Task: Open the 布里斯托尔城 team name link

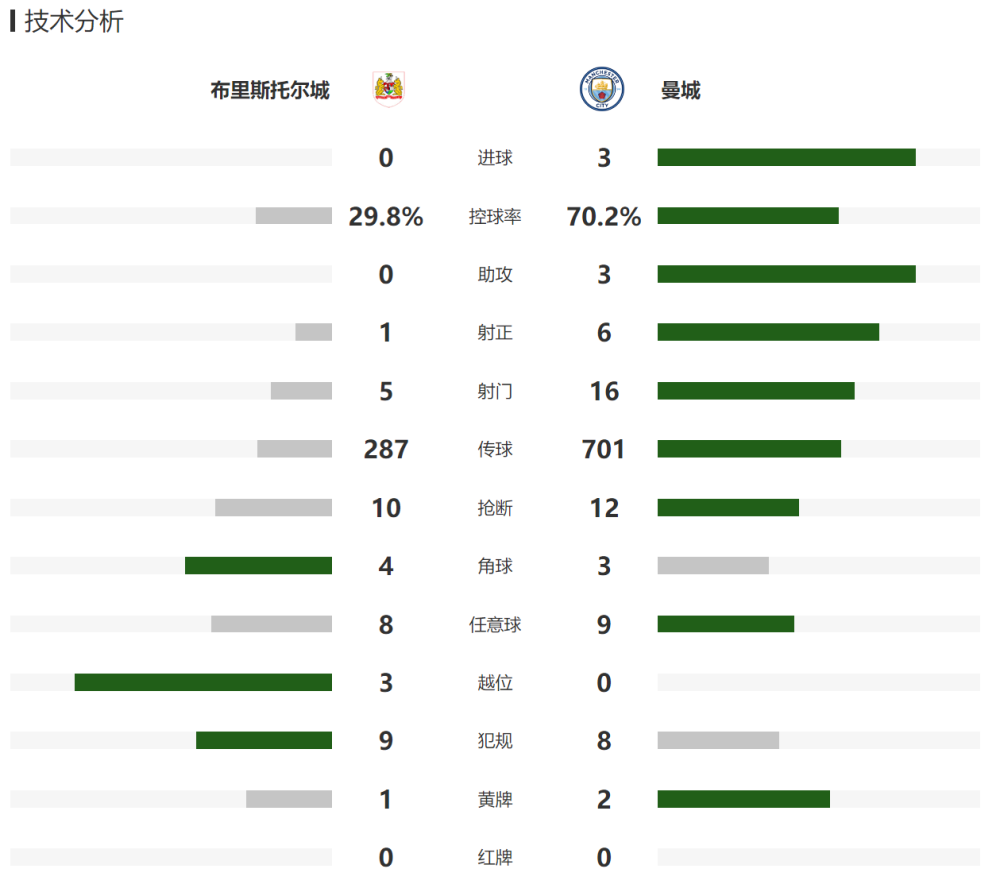Action: 270,91
